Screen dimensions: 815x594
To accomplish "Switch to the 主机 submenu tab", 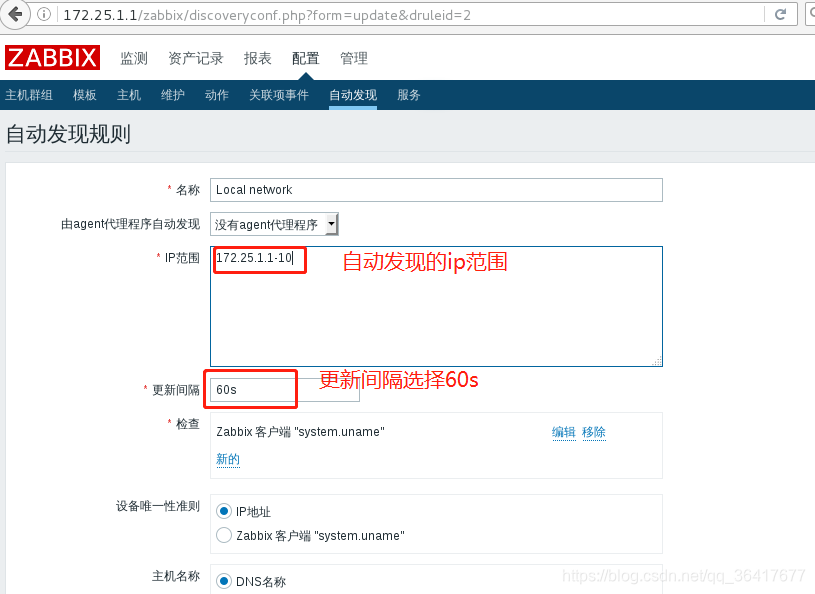I will 129,95.
